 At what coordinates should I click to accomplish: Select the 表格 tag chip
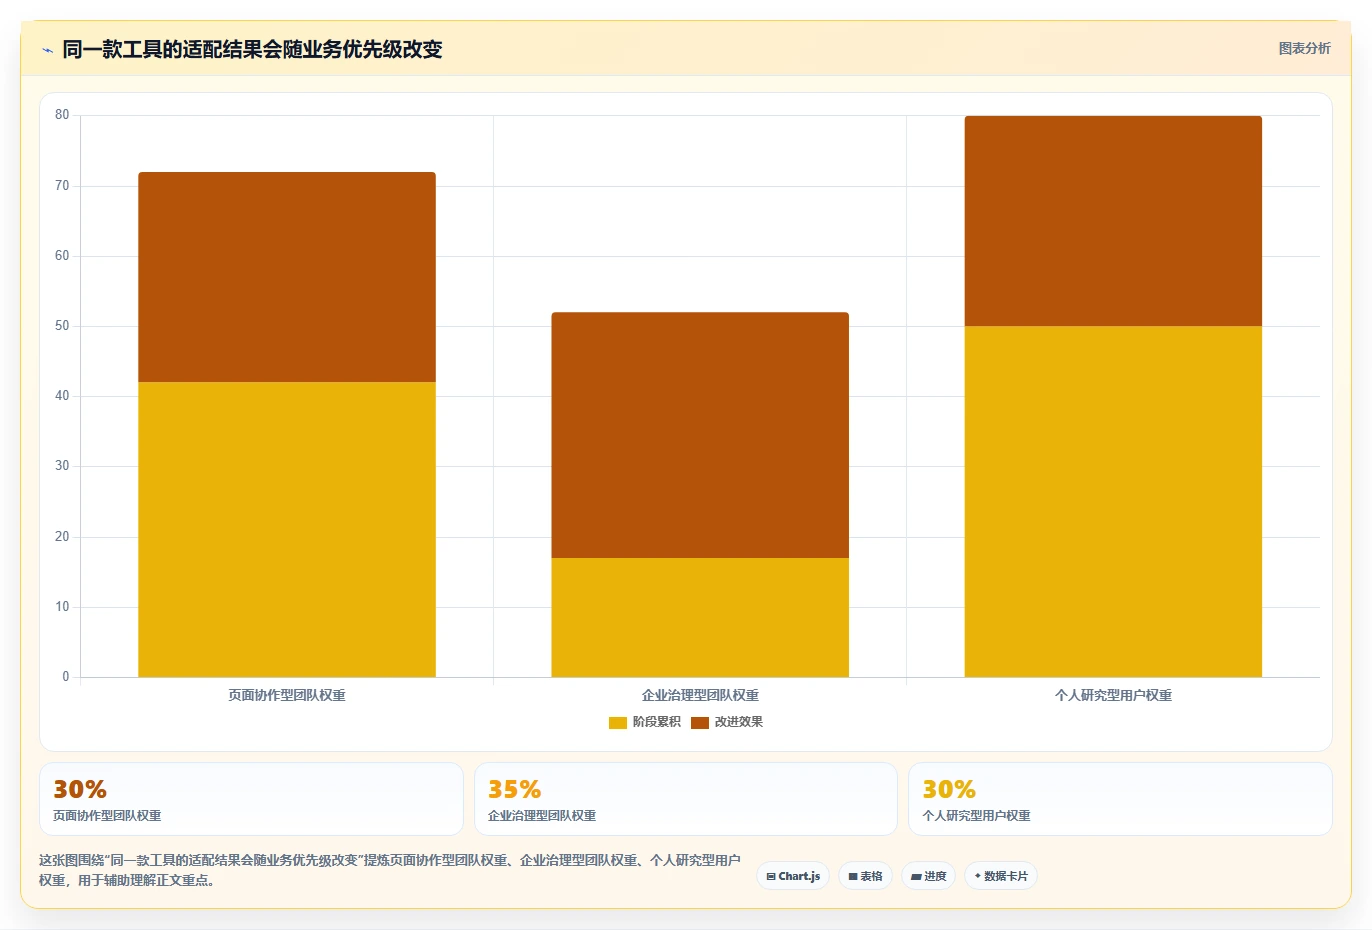[x=865, y=876]
